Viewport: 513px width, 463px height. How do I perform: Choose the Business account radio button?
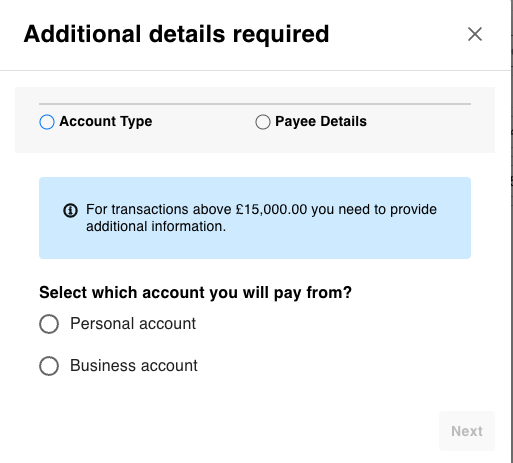click(49, 366)
